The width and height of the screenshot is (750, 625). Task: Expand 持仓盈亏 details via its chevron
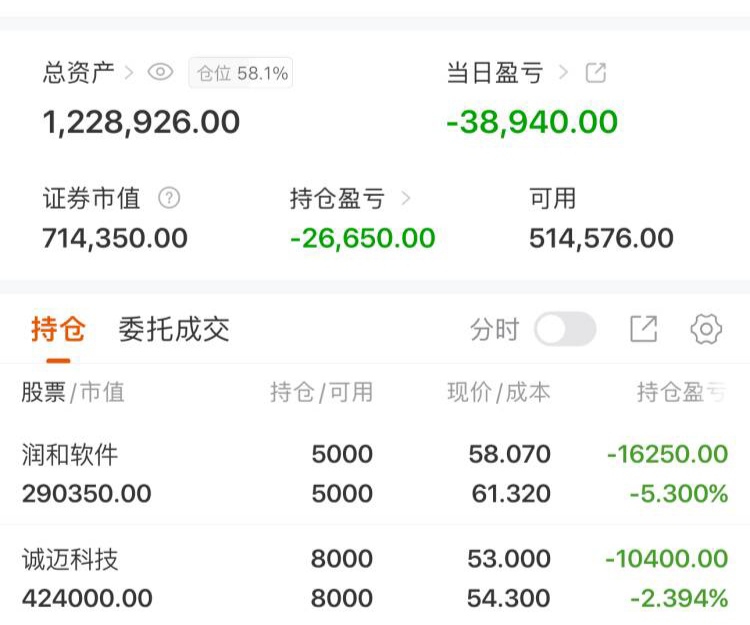tap(405, 198)
